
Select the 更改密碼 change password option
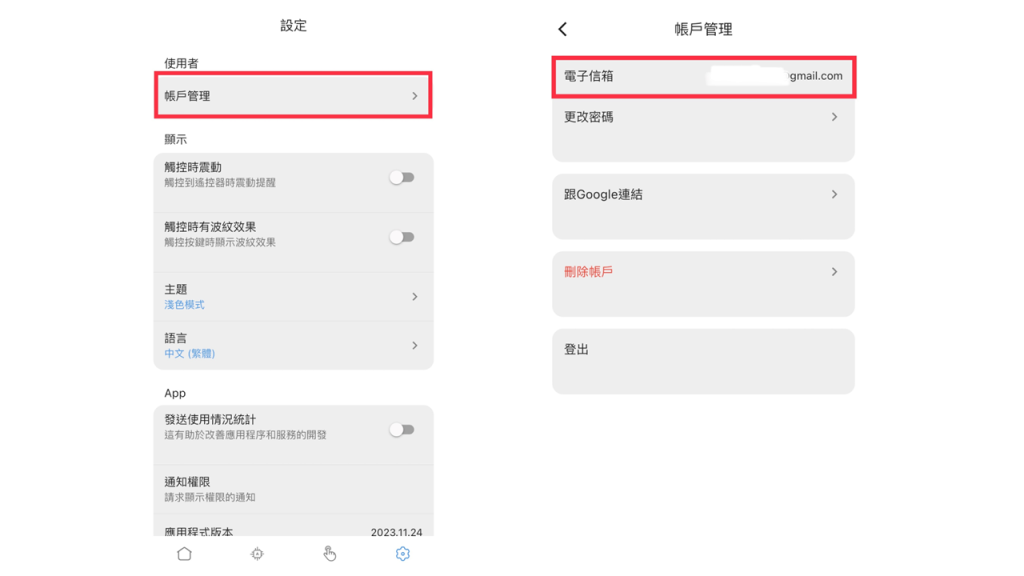(x=703, y=129)
